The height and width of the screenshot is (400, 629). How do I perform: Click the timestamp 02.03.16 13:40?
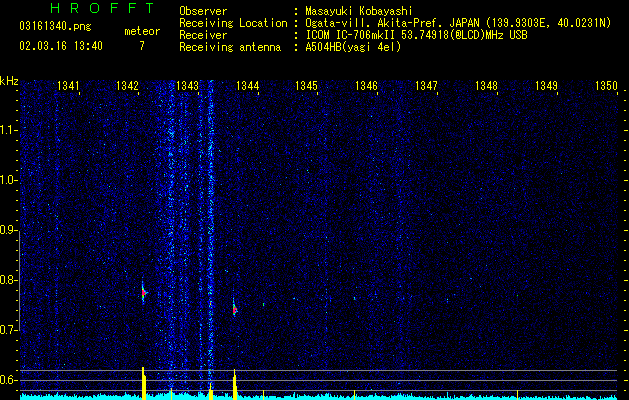pos(61,46)
